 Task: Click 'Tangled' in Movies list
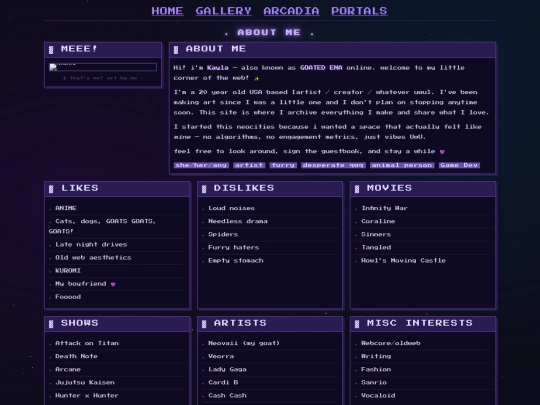coord(376,247)
